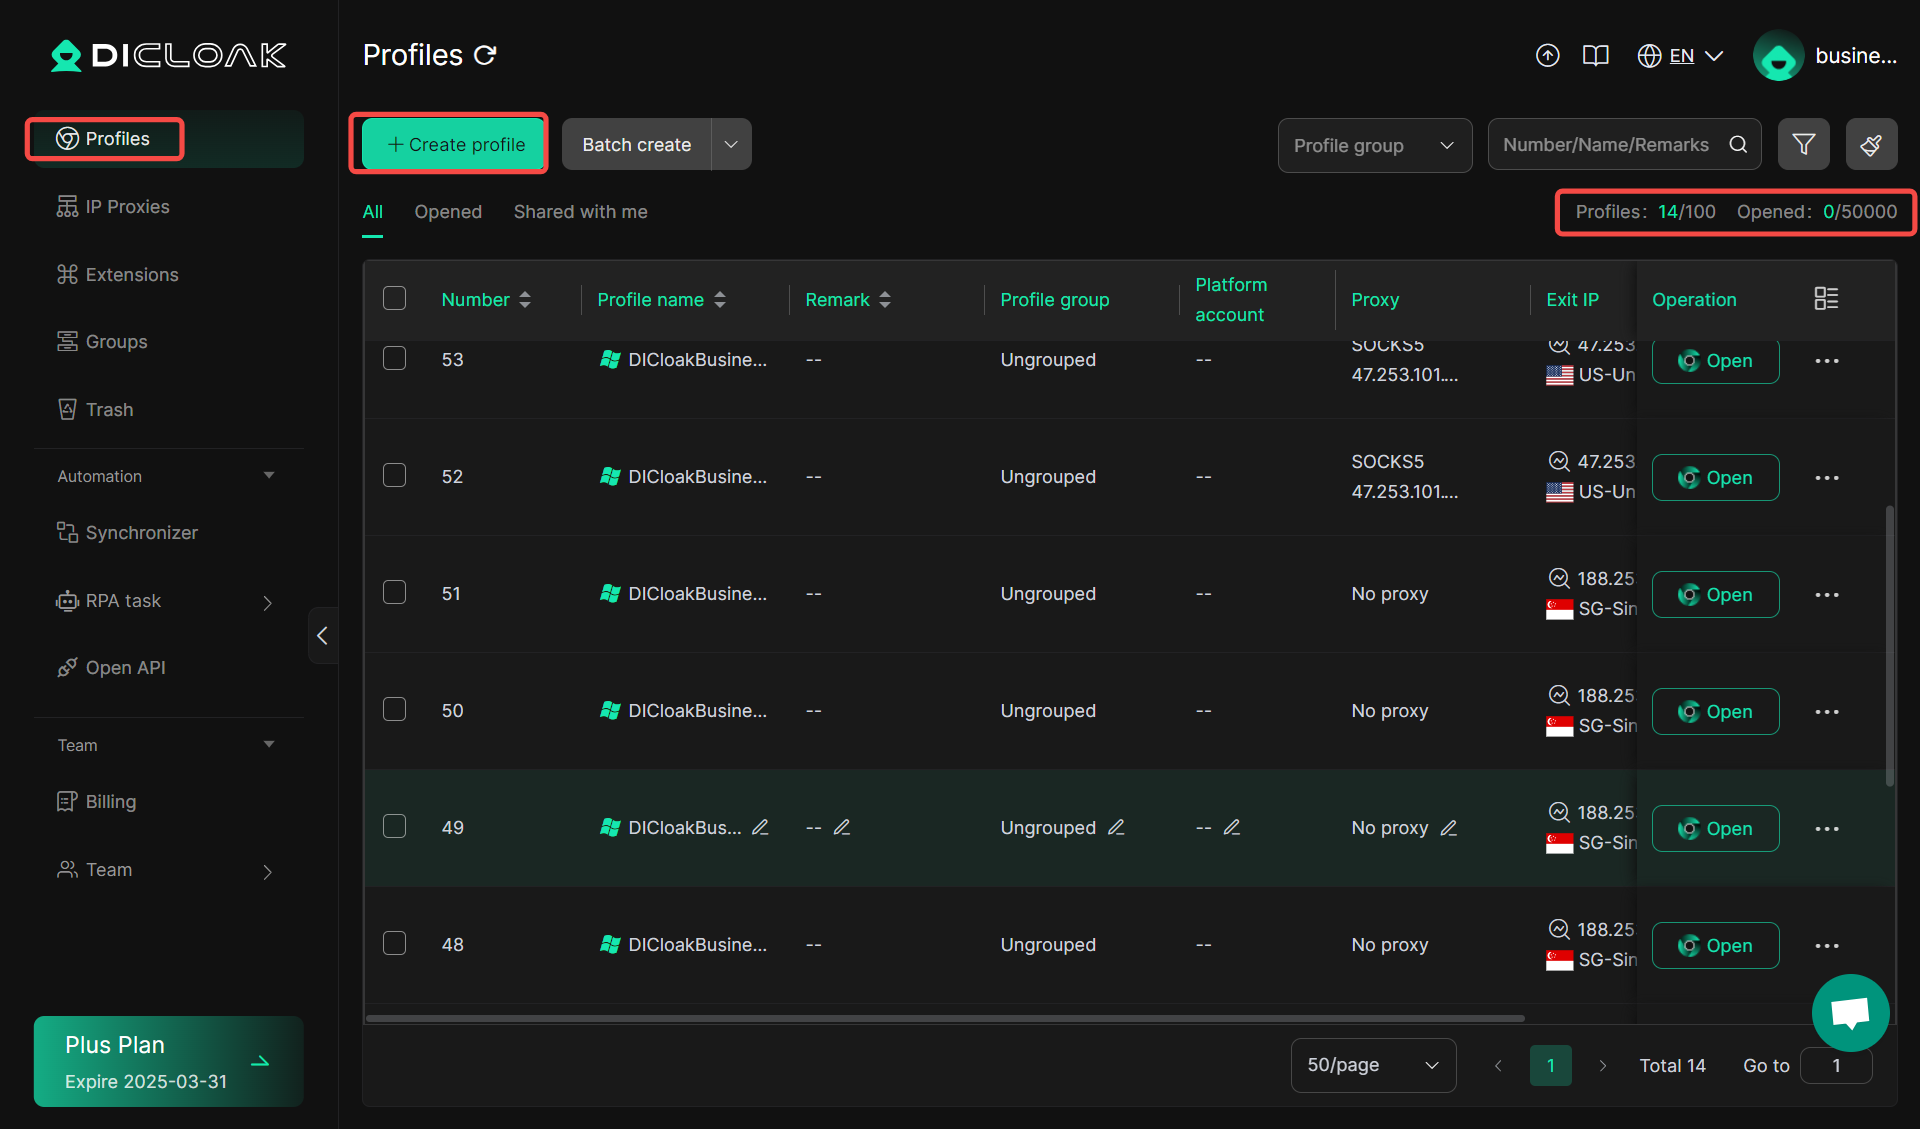Expand the Batch create dropdown arrow
Image resolution: width=1920 pixels, height=1129 pixels.
(730, 144)
